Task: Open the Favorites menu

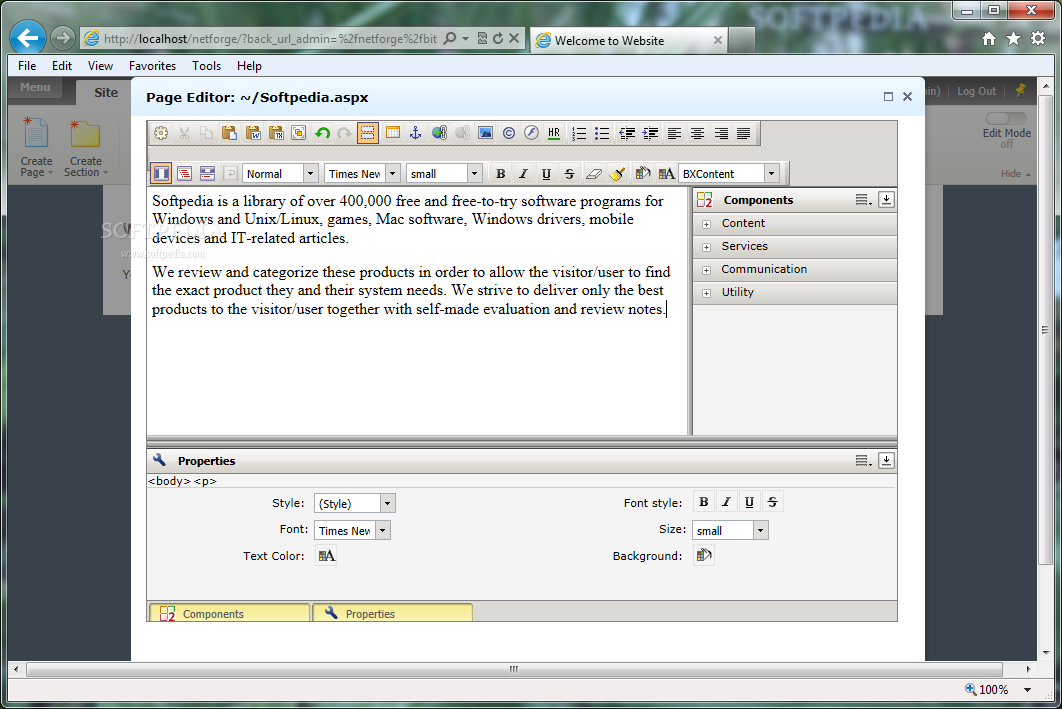Action: click(x=152, y=66)
